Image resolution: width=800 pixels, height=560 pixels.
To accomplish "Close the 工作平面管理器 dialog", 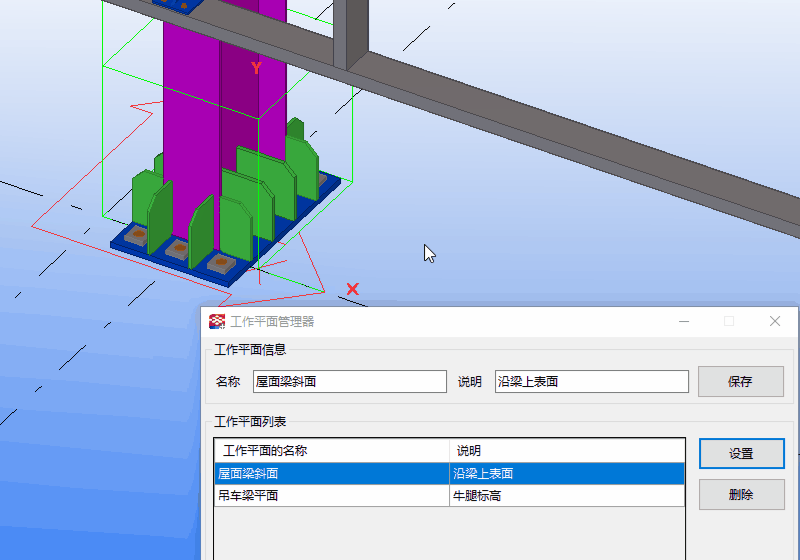I will pyautogui.click(x=775, y=321).
